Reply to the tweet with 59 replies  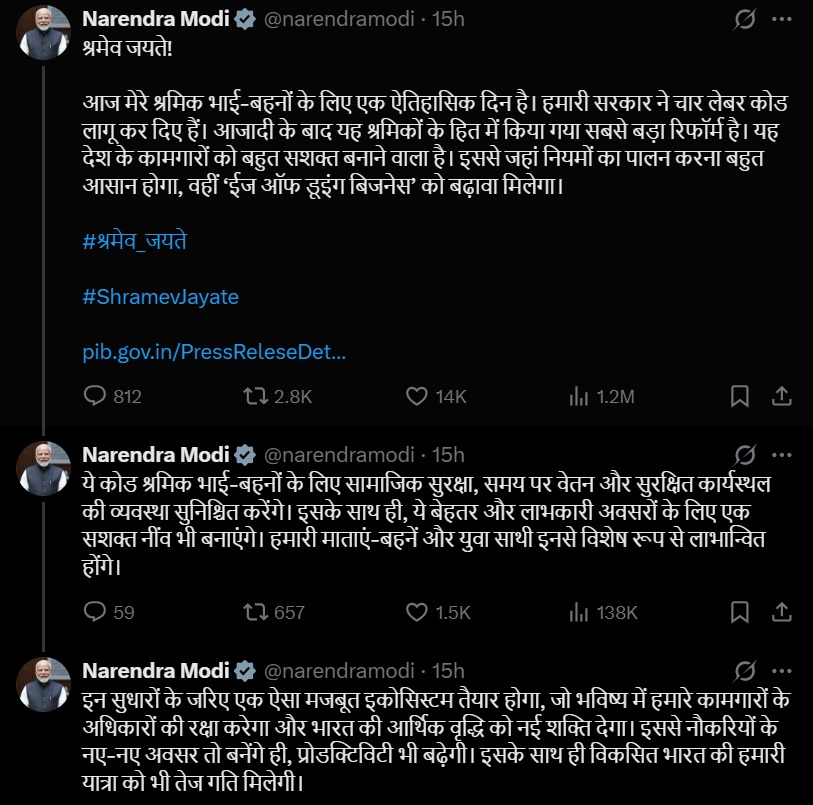95,612
